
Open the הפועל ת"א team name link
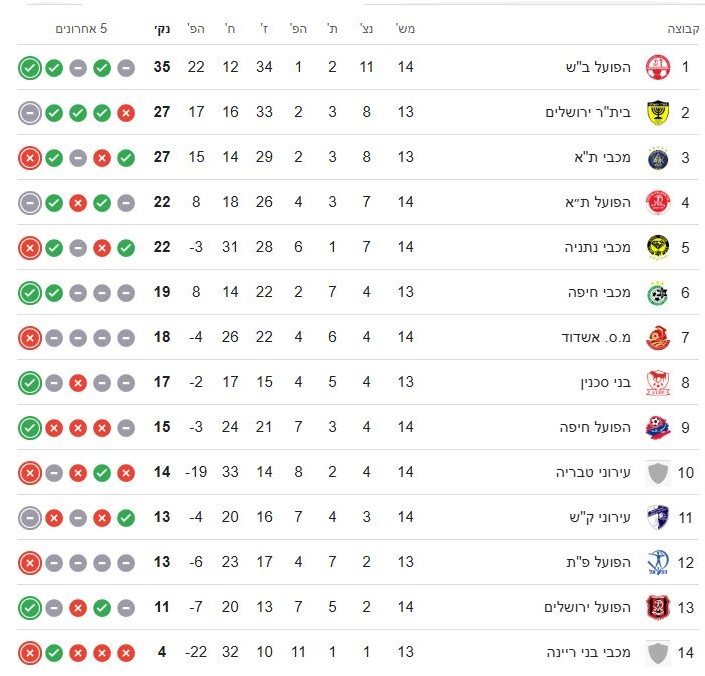coord(599,203)
